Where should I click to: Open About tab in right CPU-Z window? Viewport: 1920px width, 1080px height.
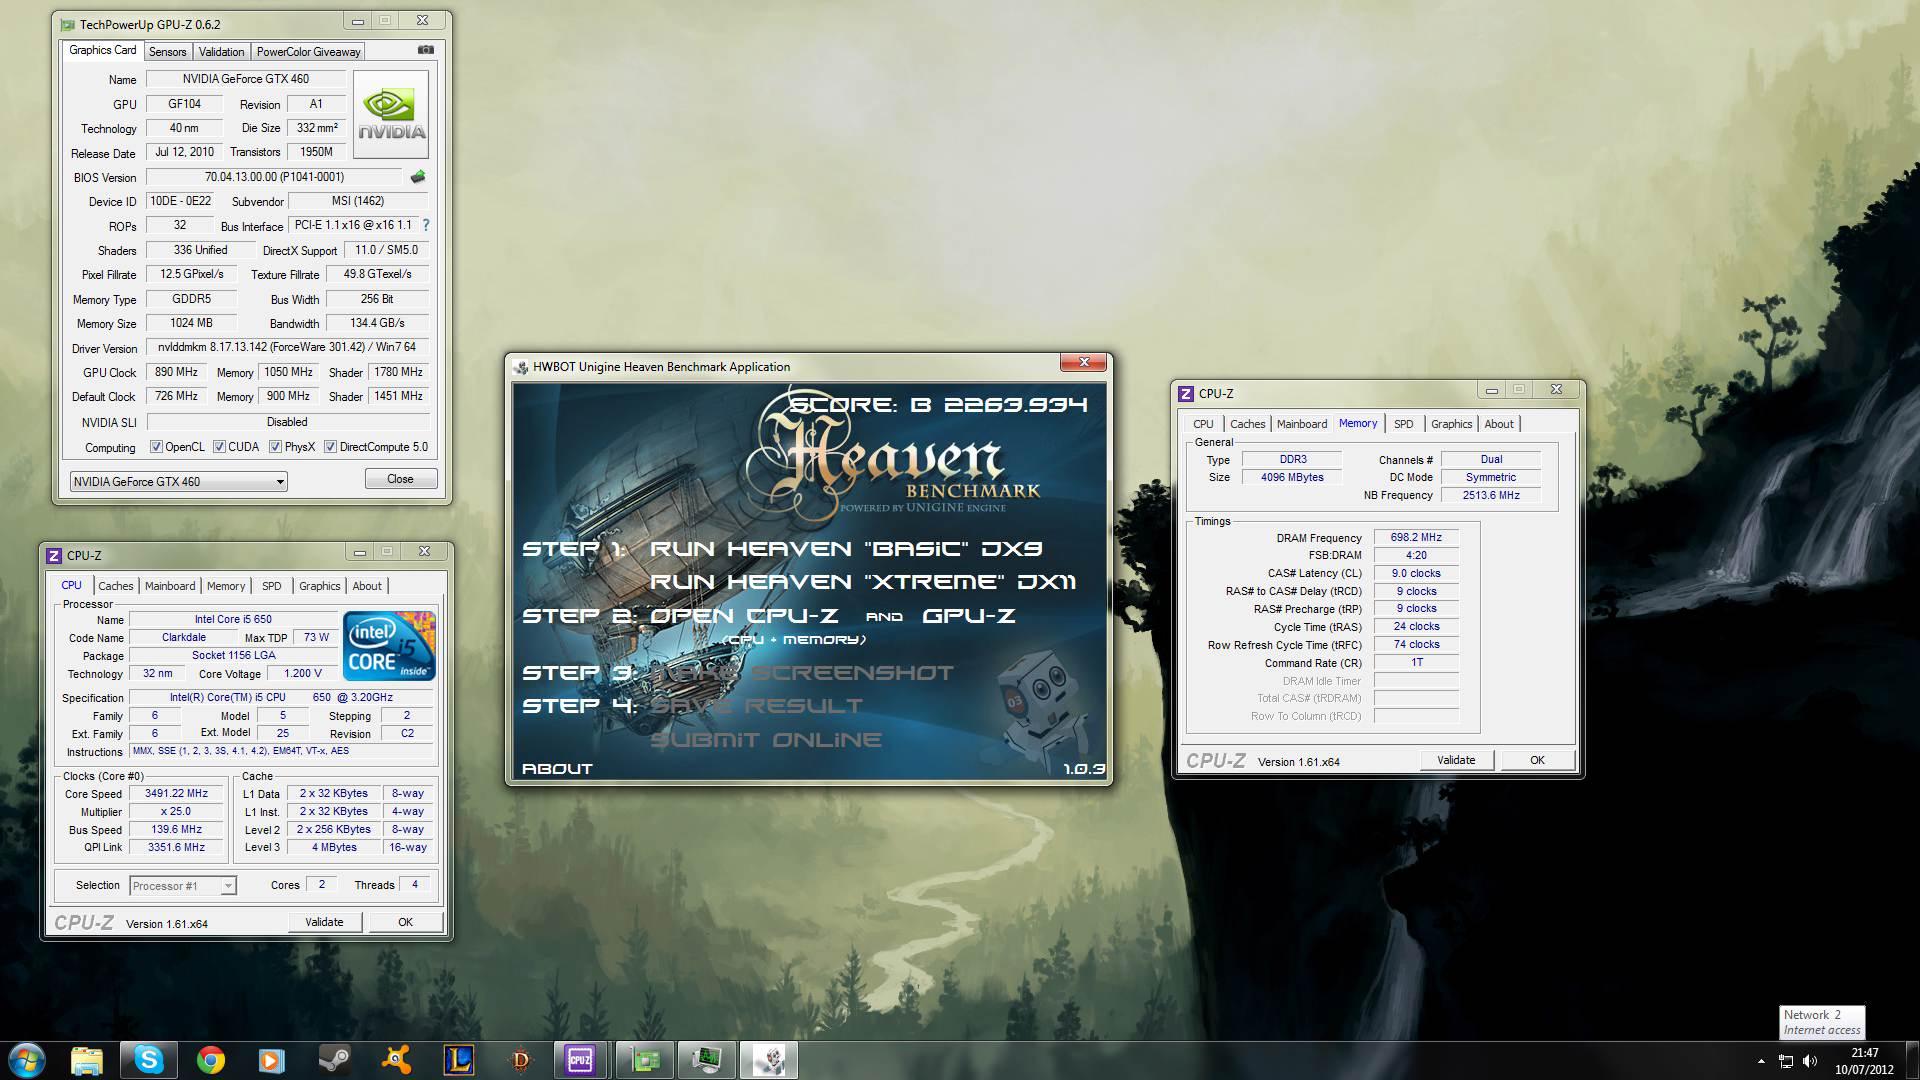(x=1498, y=424)
